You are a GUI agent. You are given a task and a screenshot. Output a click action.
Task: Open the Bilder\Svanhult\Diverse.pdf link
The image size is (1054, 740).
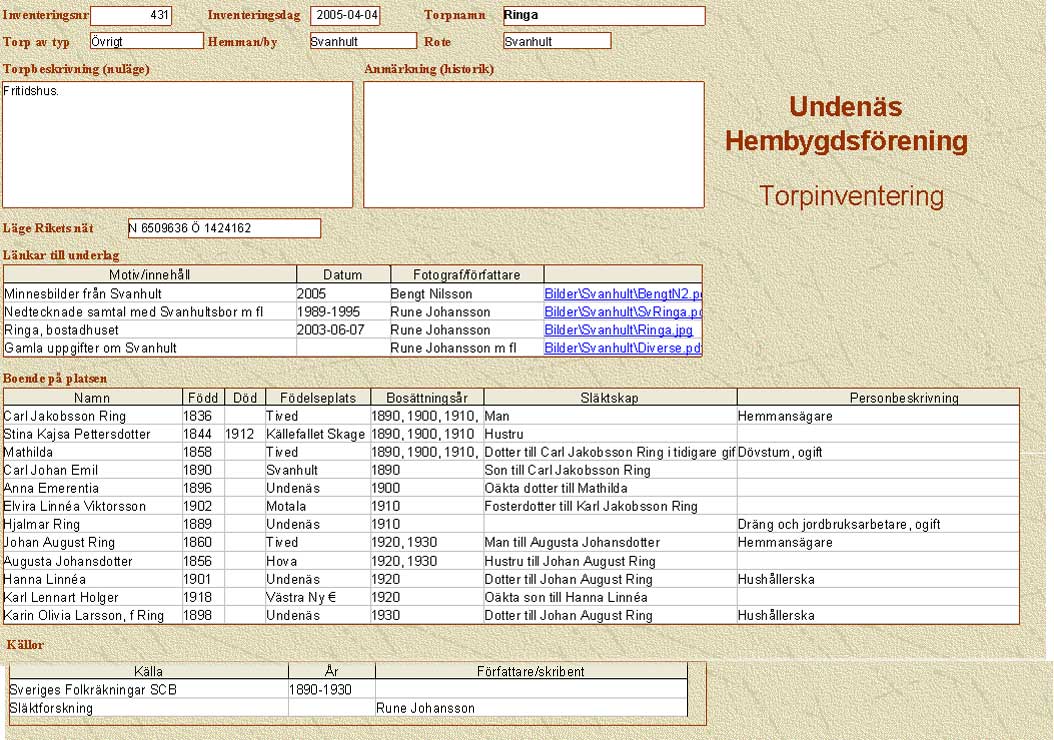point(623,348)
